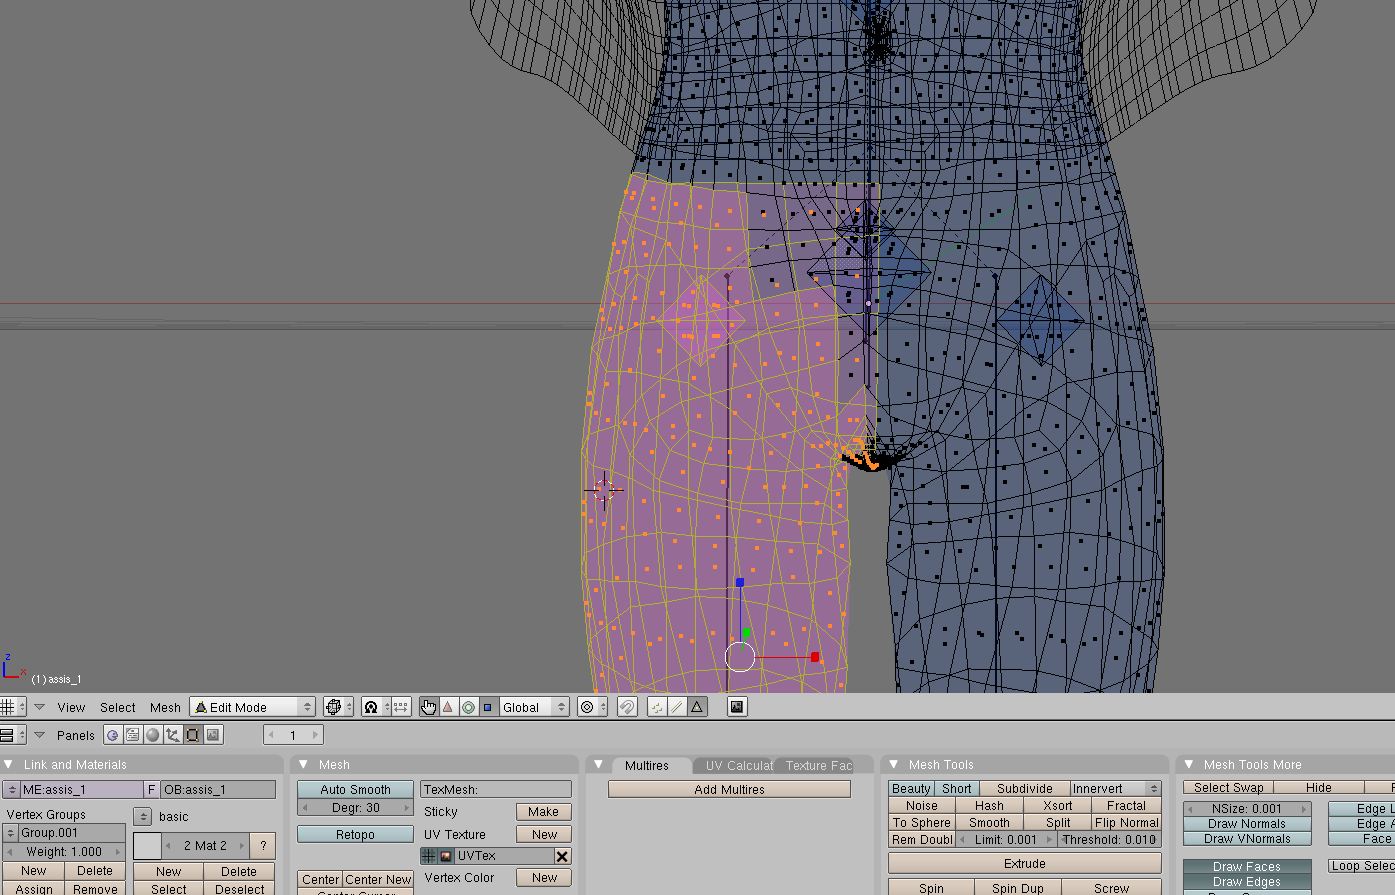Select the vertex select mode icon
The width and height of the screenshot is (1395, 895).
(x=657, y=707)
